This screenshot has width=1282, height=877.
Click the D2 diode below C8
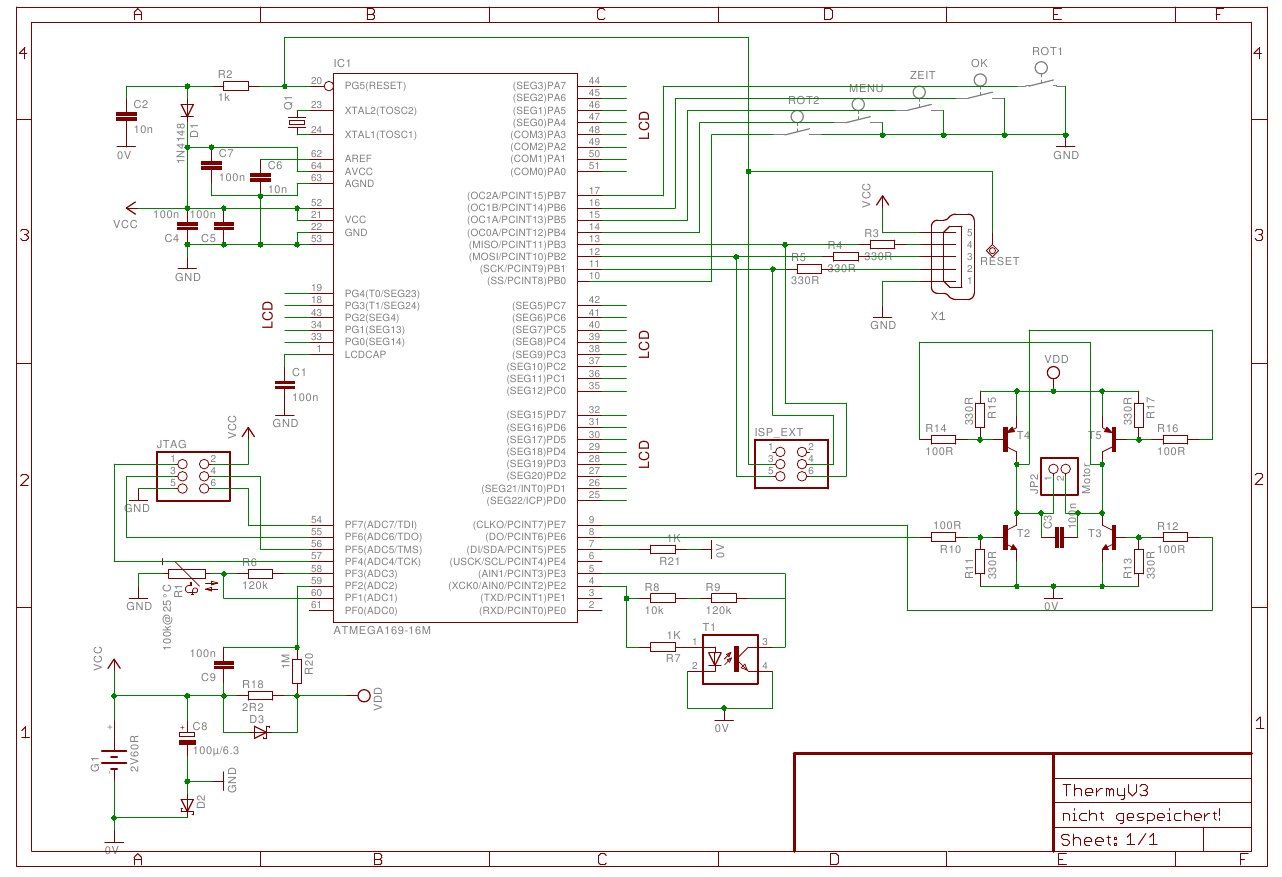coord(187,805)
